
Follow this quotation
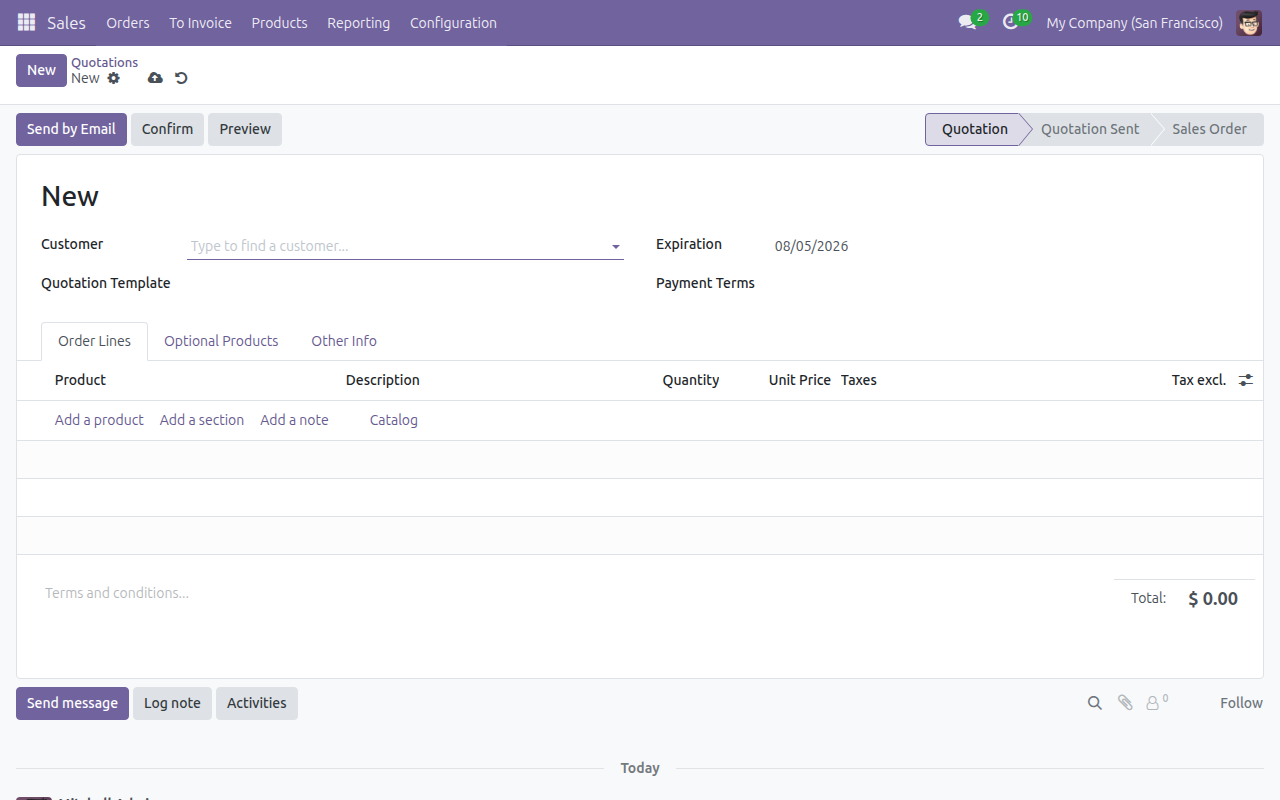(x=1241, y=703)
